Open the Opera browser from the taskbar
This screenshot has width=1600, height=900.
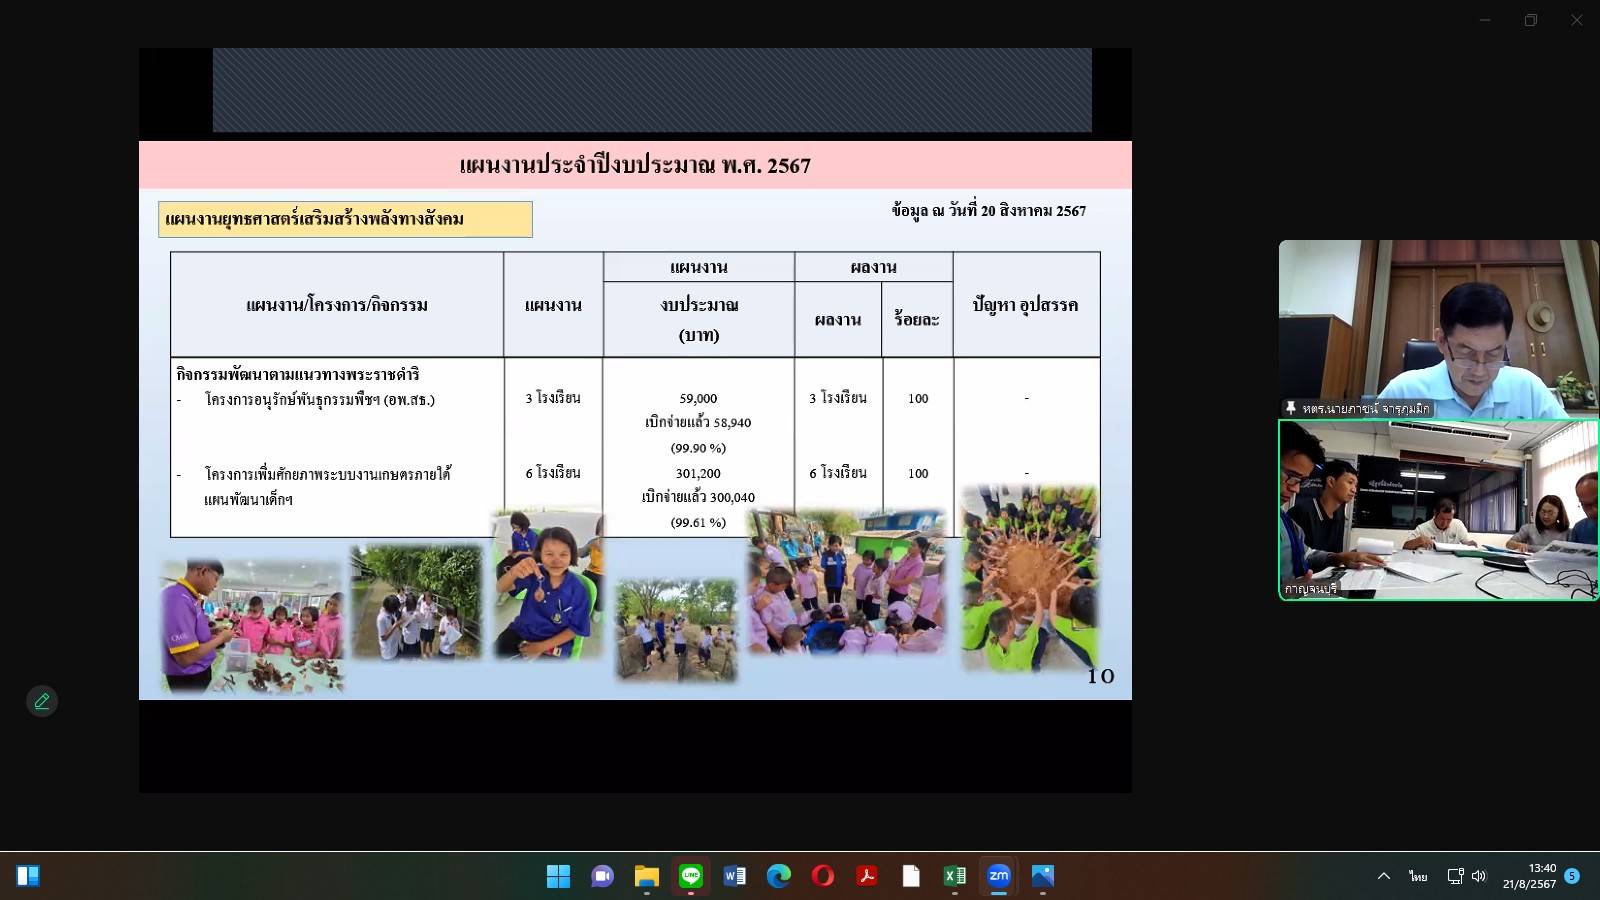tap(822, 876)
